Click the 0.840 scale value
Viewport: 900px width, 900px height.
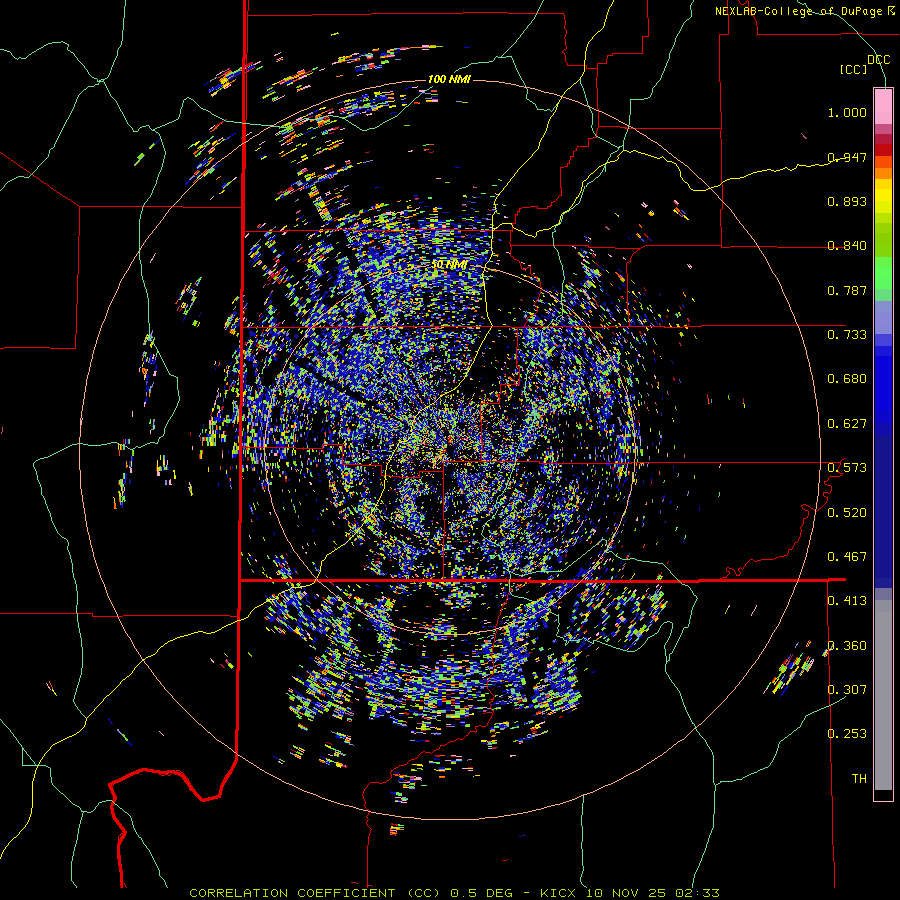click(847, 246)
